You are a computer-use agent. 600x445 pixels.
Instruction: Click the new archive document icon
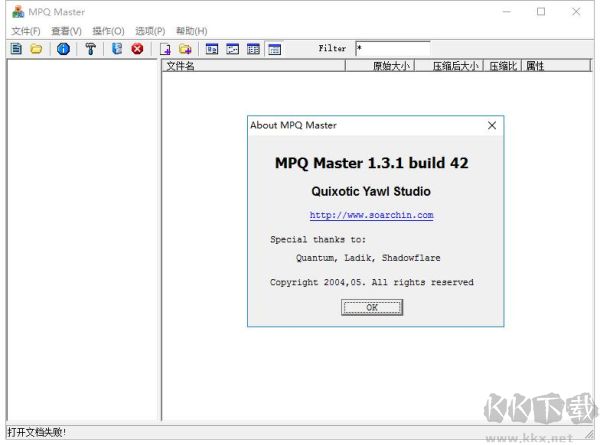point(16,49)
